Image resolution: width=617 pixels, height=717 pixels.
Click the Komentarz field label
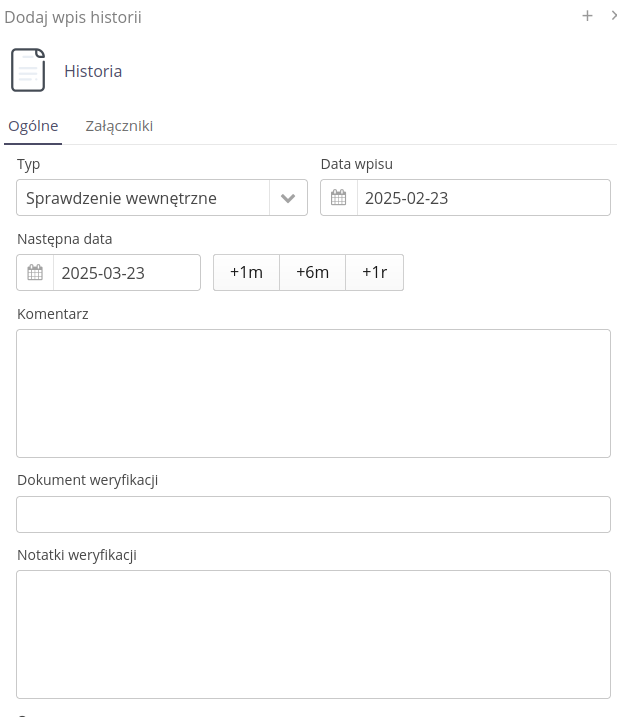pyautogui.click(x=53, y=314)
